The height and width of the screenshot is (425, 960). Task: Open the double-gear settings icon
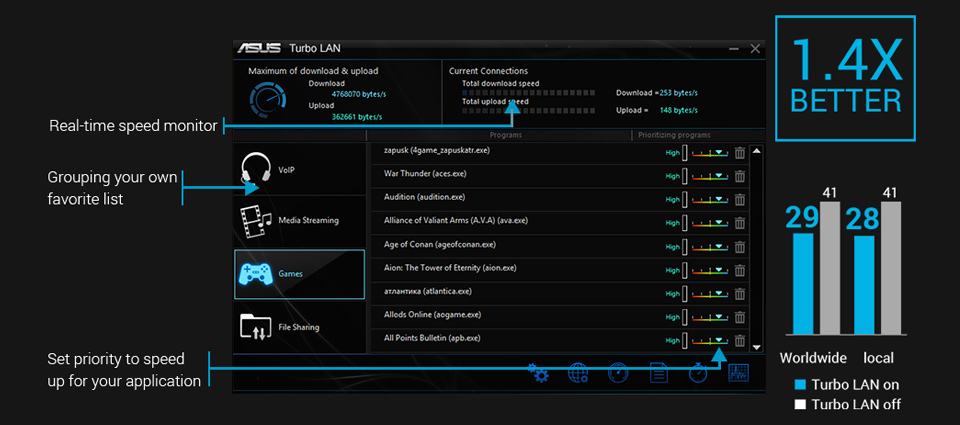(x=538, y=372)
